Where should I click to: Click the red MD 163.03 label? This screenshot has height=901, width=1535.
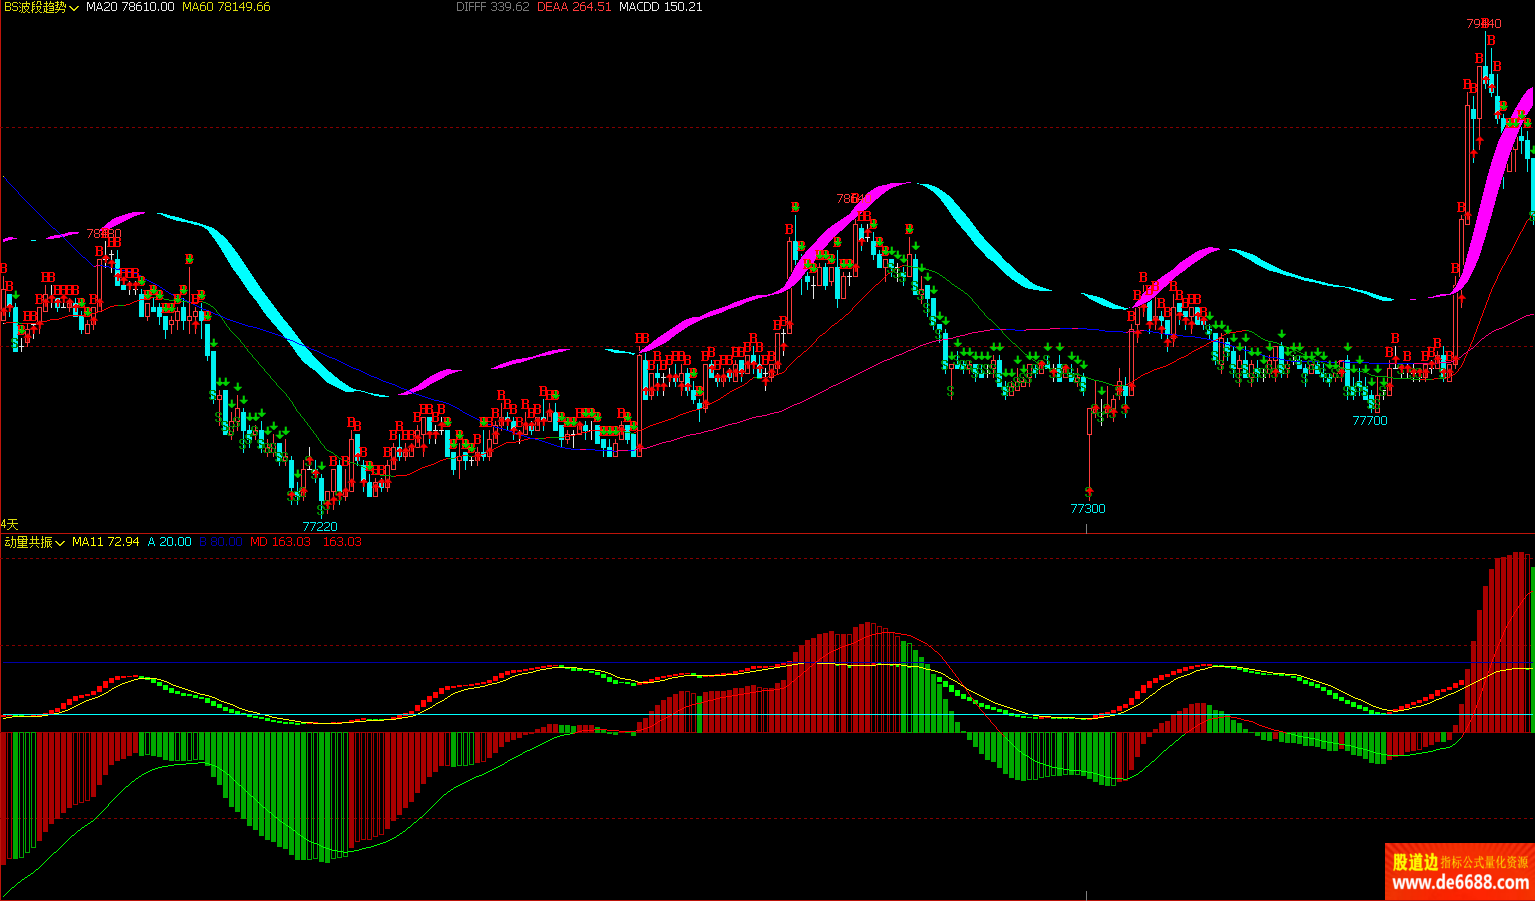tap(280, 542)
